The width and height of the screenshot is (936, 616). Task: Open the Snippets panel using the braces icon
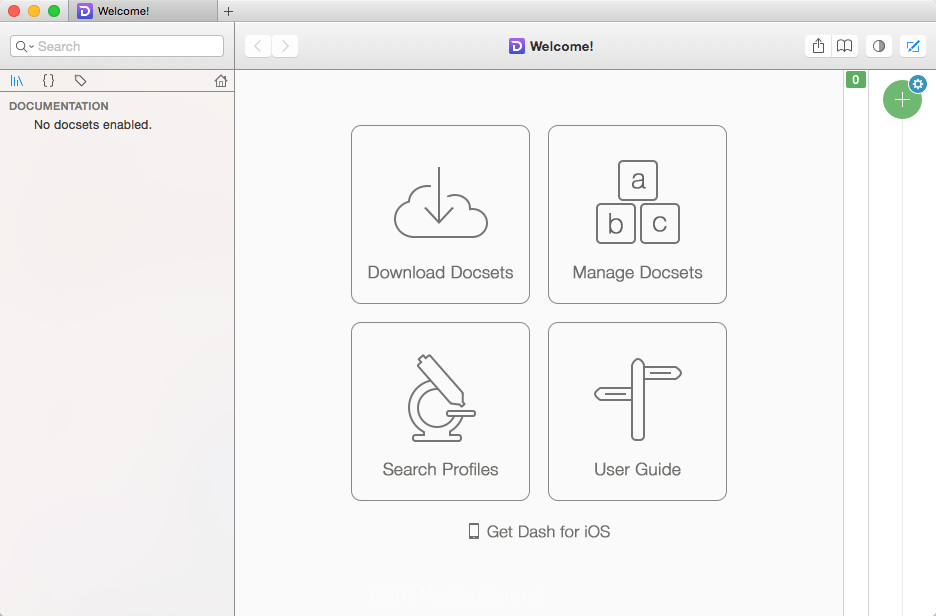coord(48,81)
